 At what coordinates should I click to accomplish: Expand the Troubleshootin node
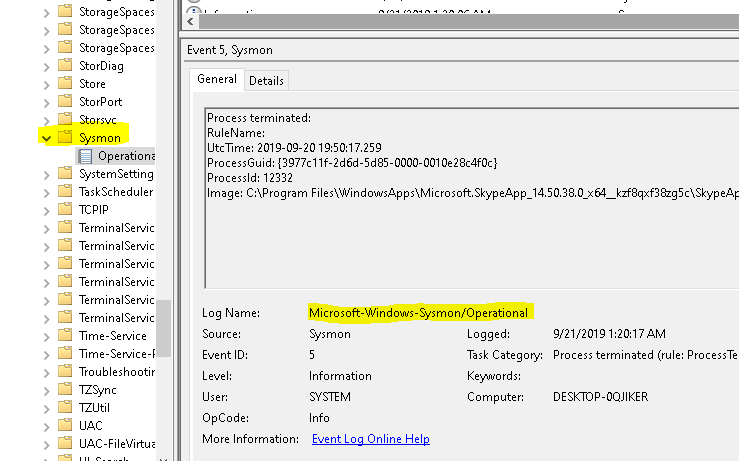click(x=47, y=373)
